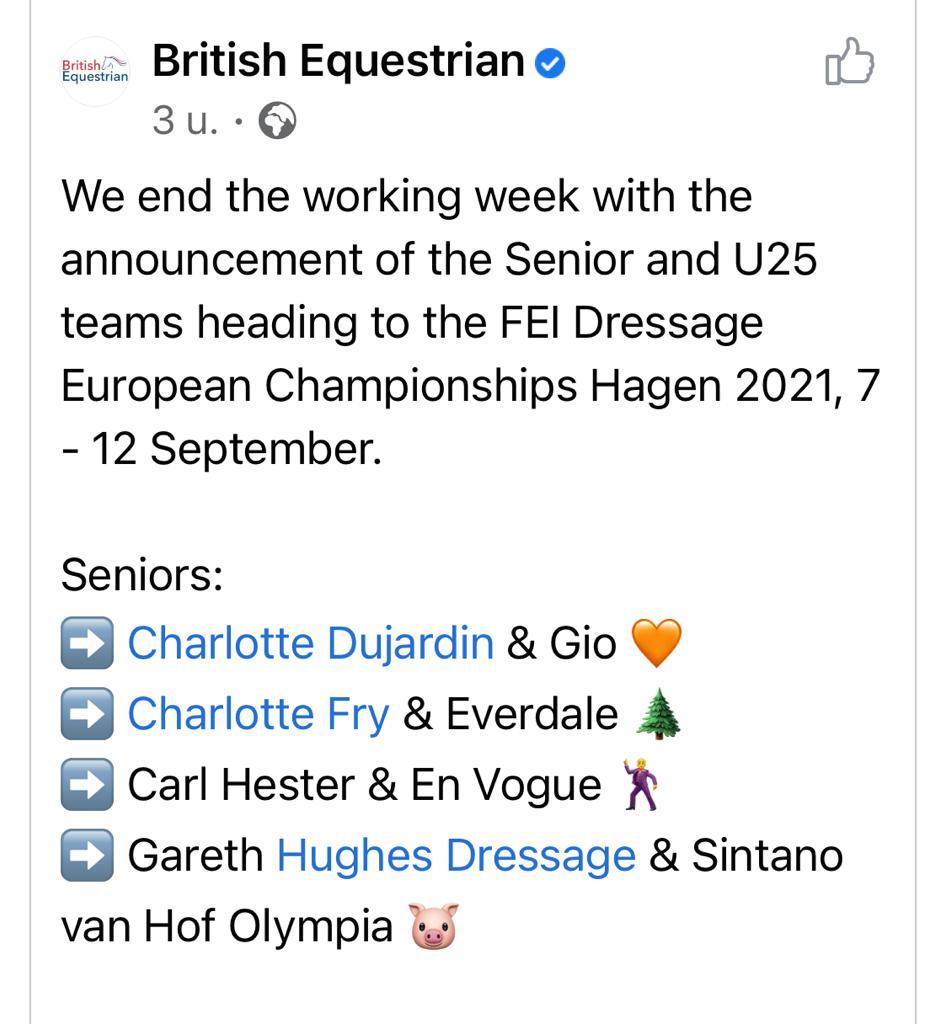Open the Charlotte Fry tagged link
This screenshot has height=1024, width=947.
(259, 714)
